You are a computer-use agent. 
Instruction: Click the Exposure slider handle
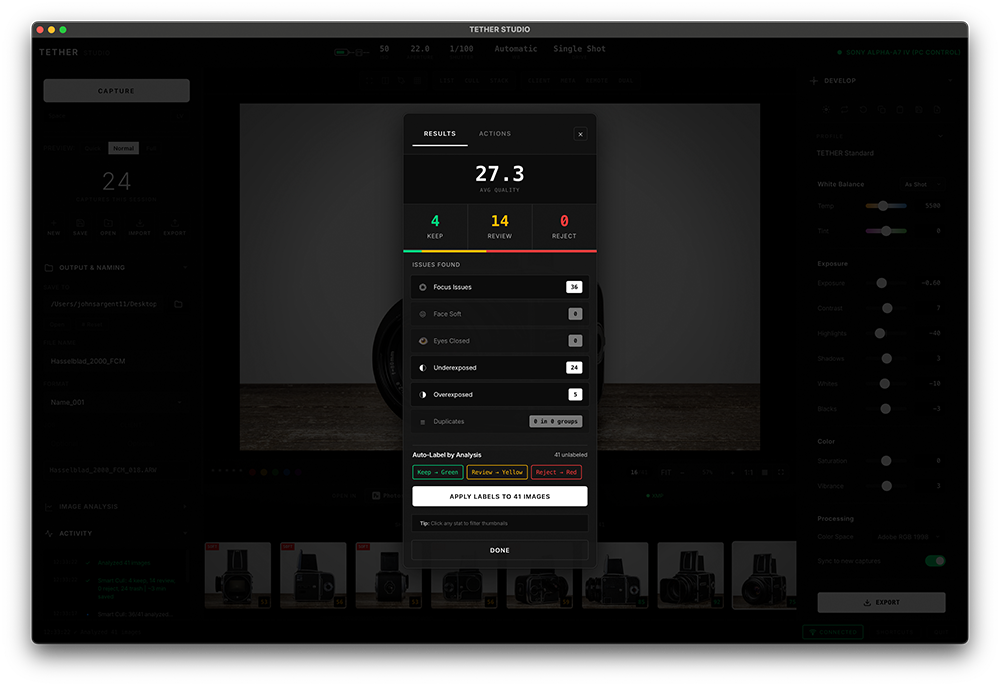[882, 283]
